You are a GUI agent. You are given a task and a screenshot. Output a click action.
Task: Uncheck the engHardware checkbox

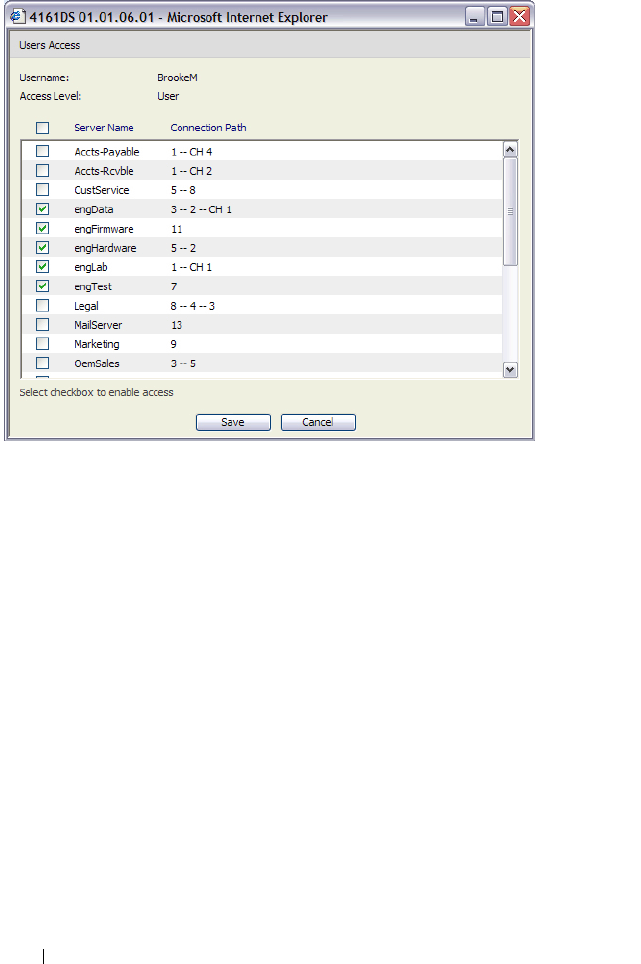tap(42, 248)
